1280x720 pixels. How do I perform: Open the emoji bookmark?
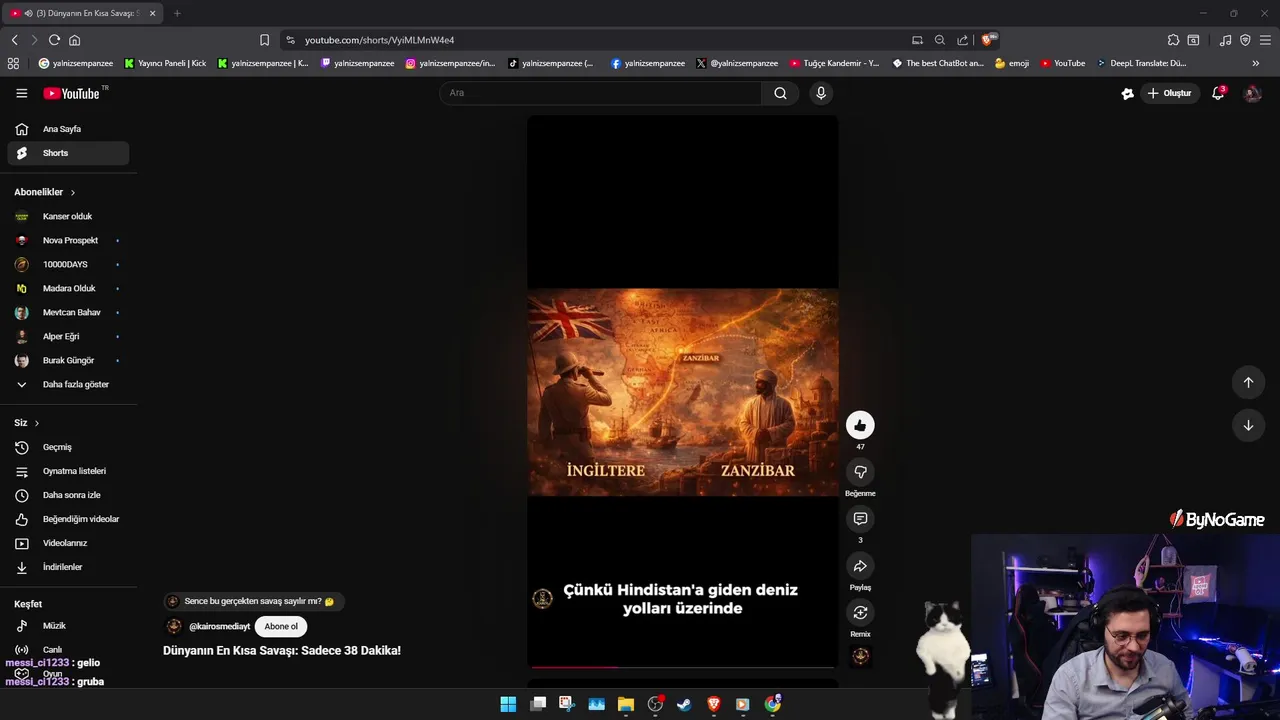[x=1012, y=63]
